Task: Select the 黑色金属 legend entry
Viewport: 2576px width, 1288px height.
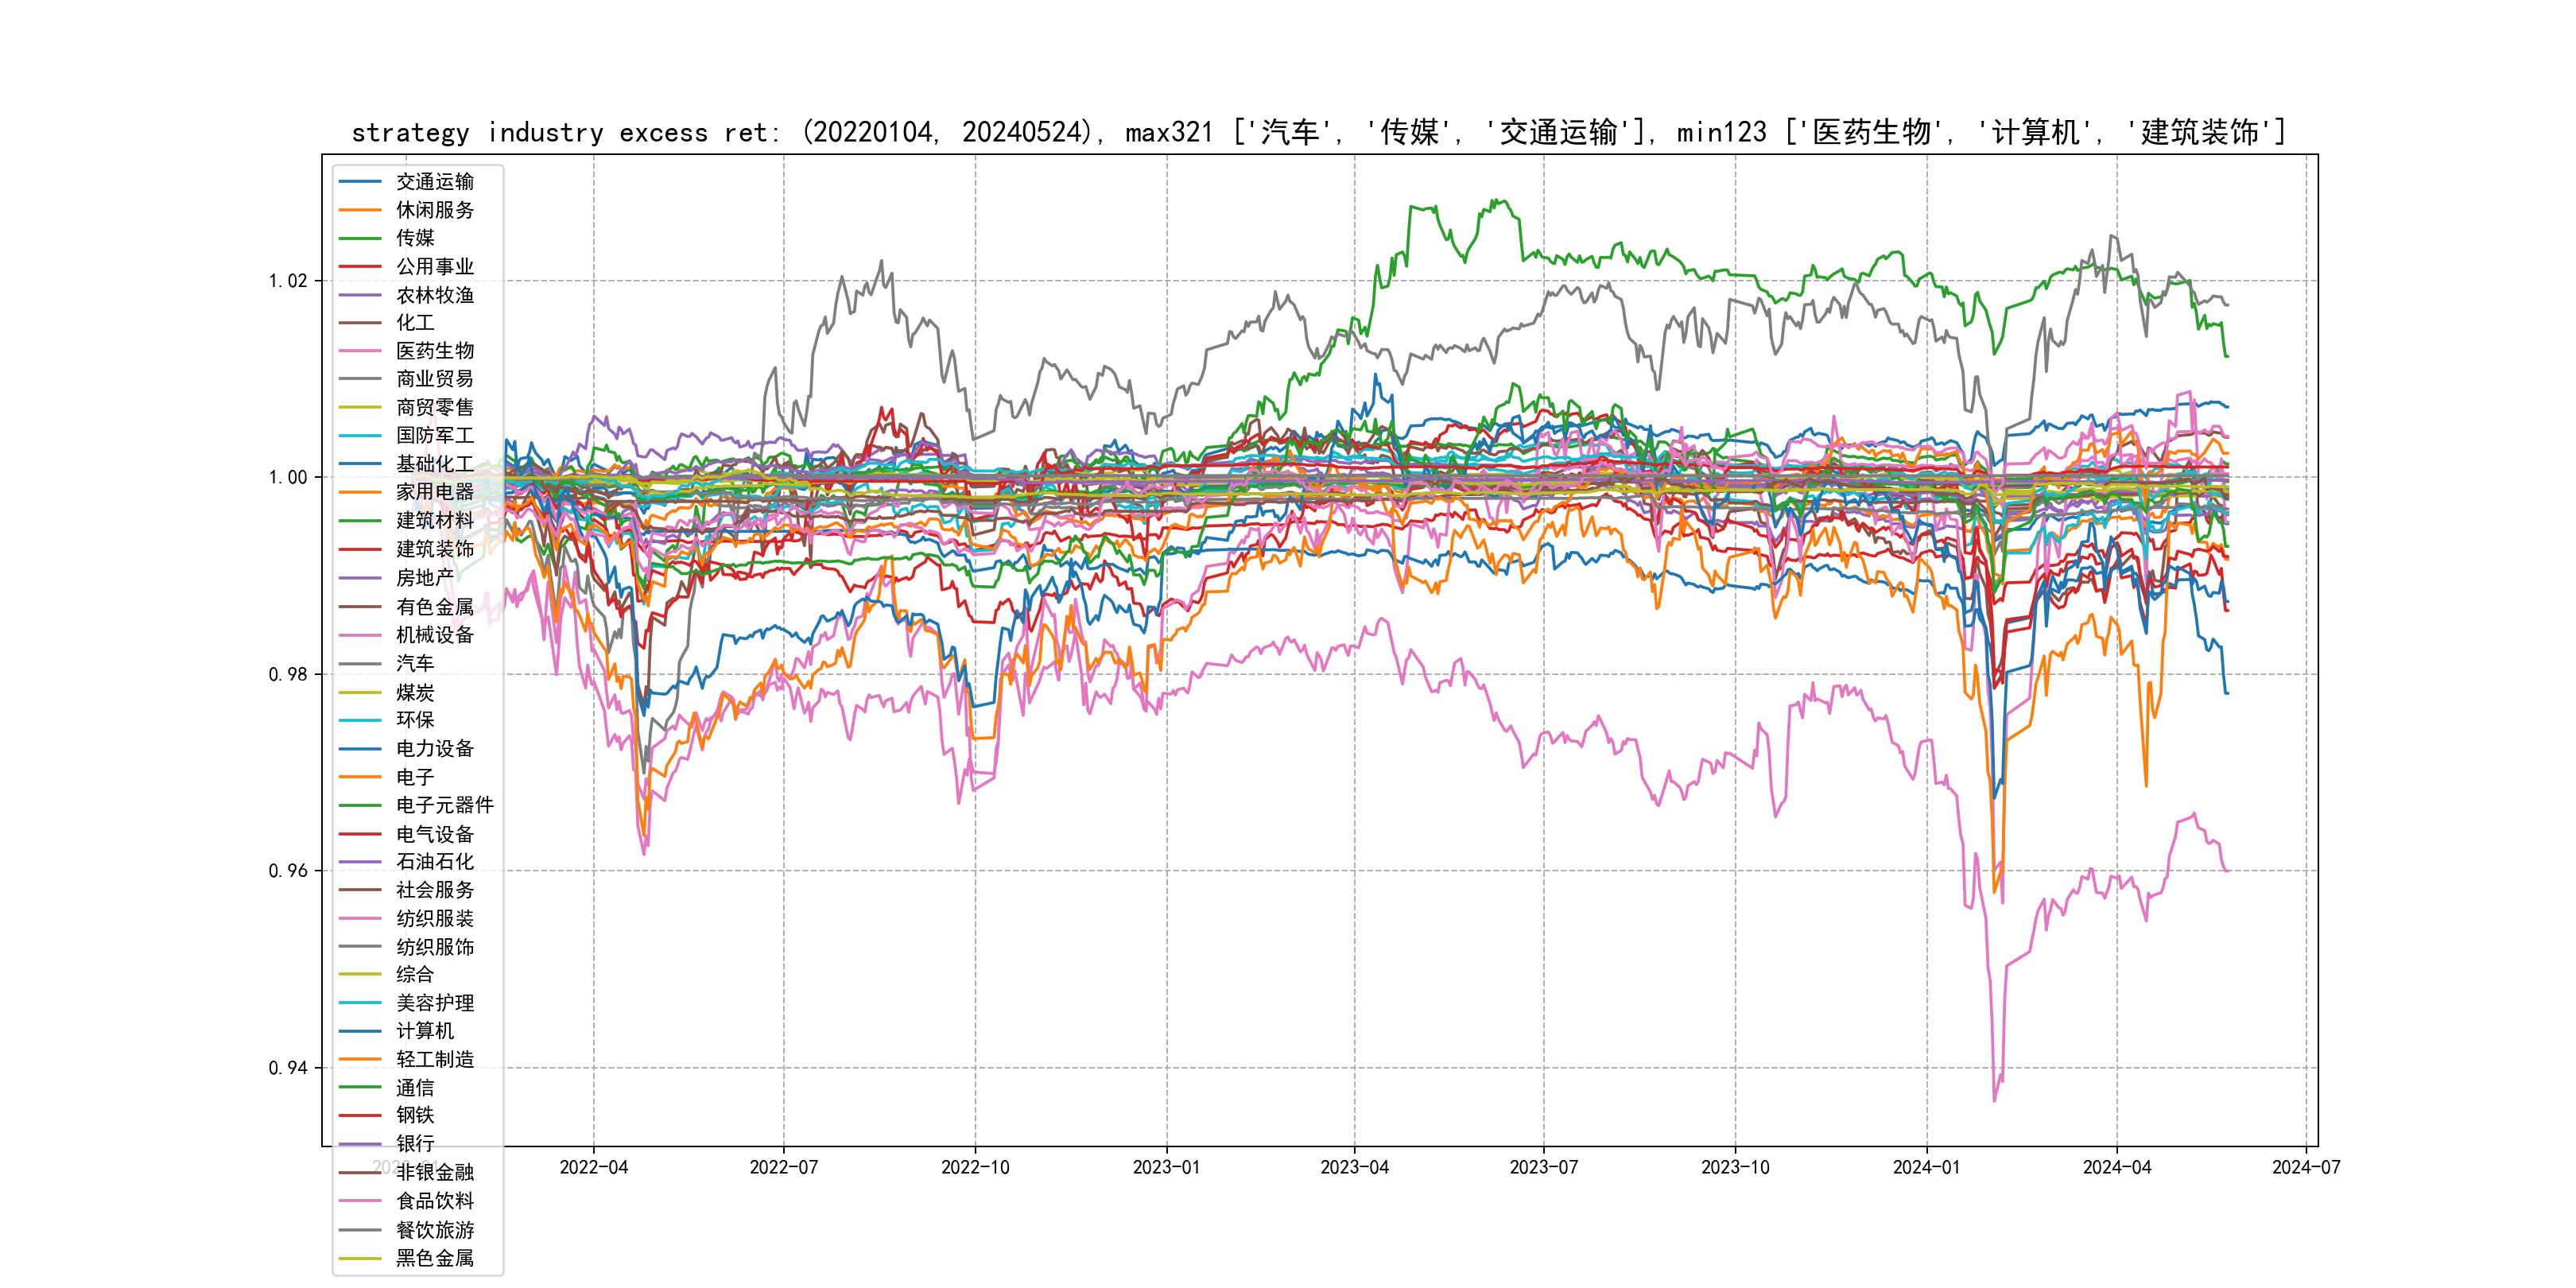Action: [x=434, y=1258]
